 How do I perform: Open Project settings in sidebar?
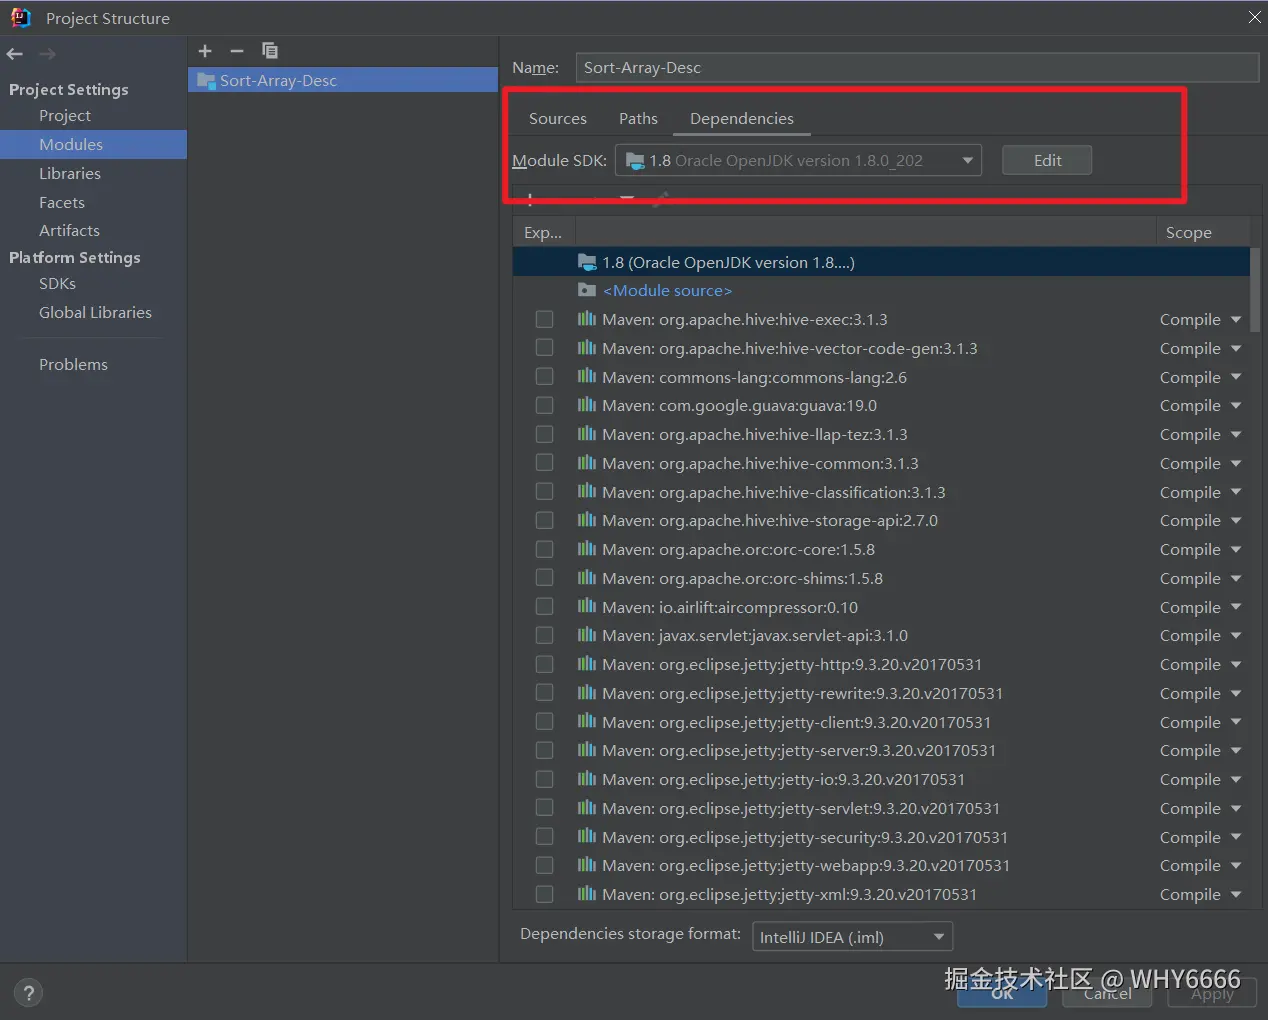pos(65,116)
